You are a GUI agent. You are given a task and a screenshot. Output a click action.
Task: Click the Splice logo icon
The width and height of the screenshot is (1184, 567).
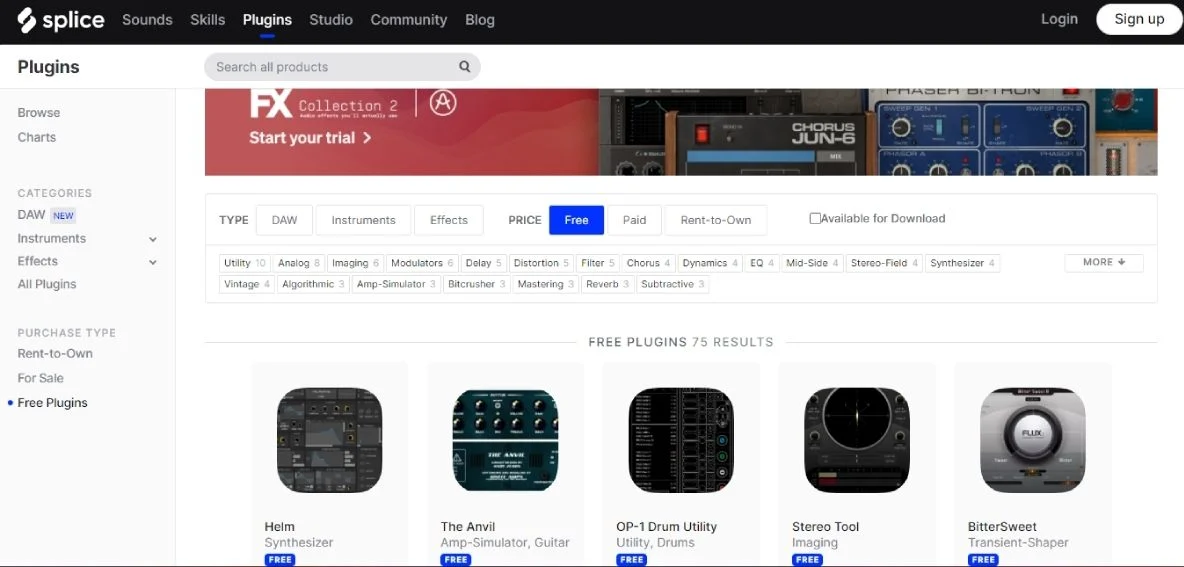(26, 20)
